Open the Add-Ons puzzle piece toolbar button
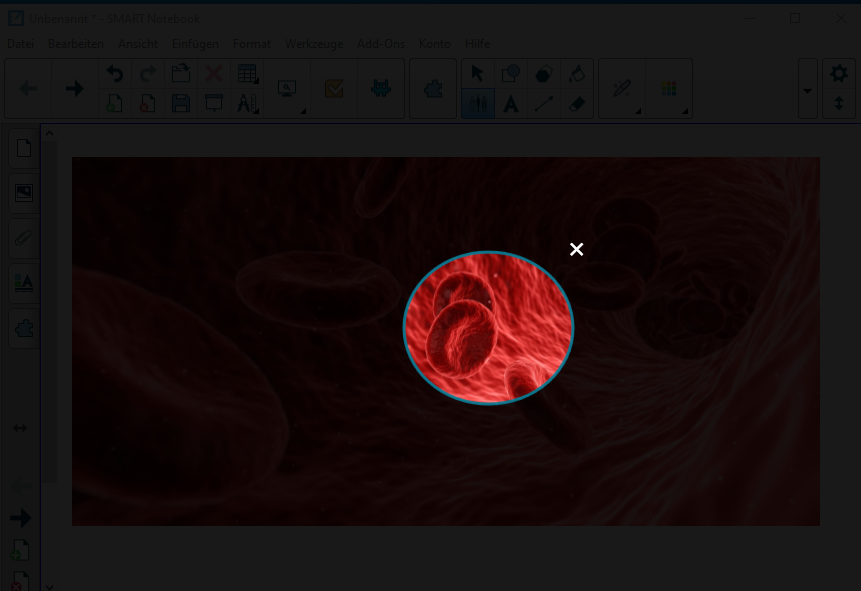Viewport: 861px width, 591px height. tap(433, 88)
